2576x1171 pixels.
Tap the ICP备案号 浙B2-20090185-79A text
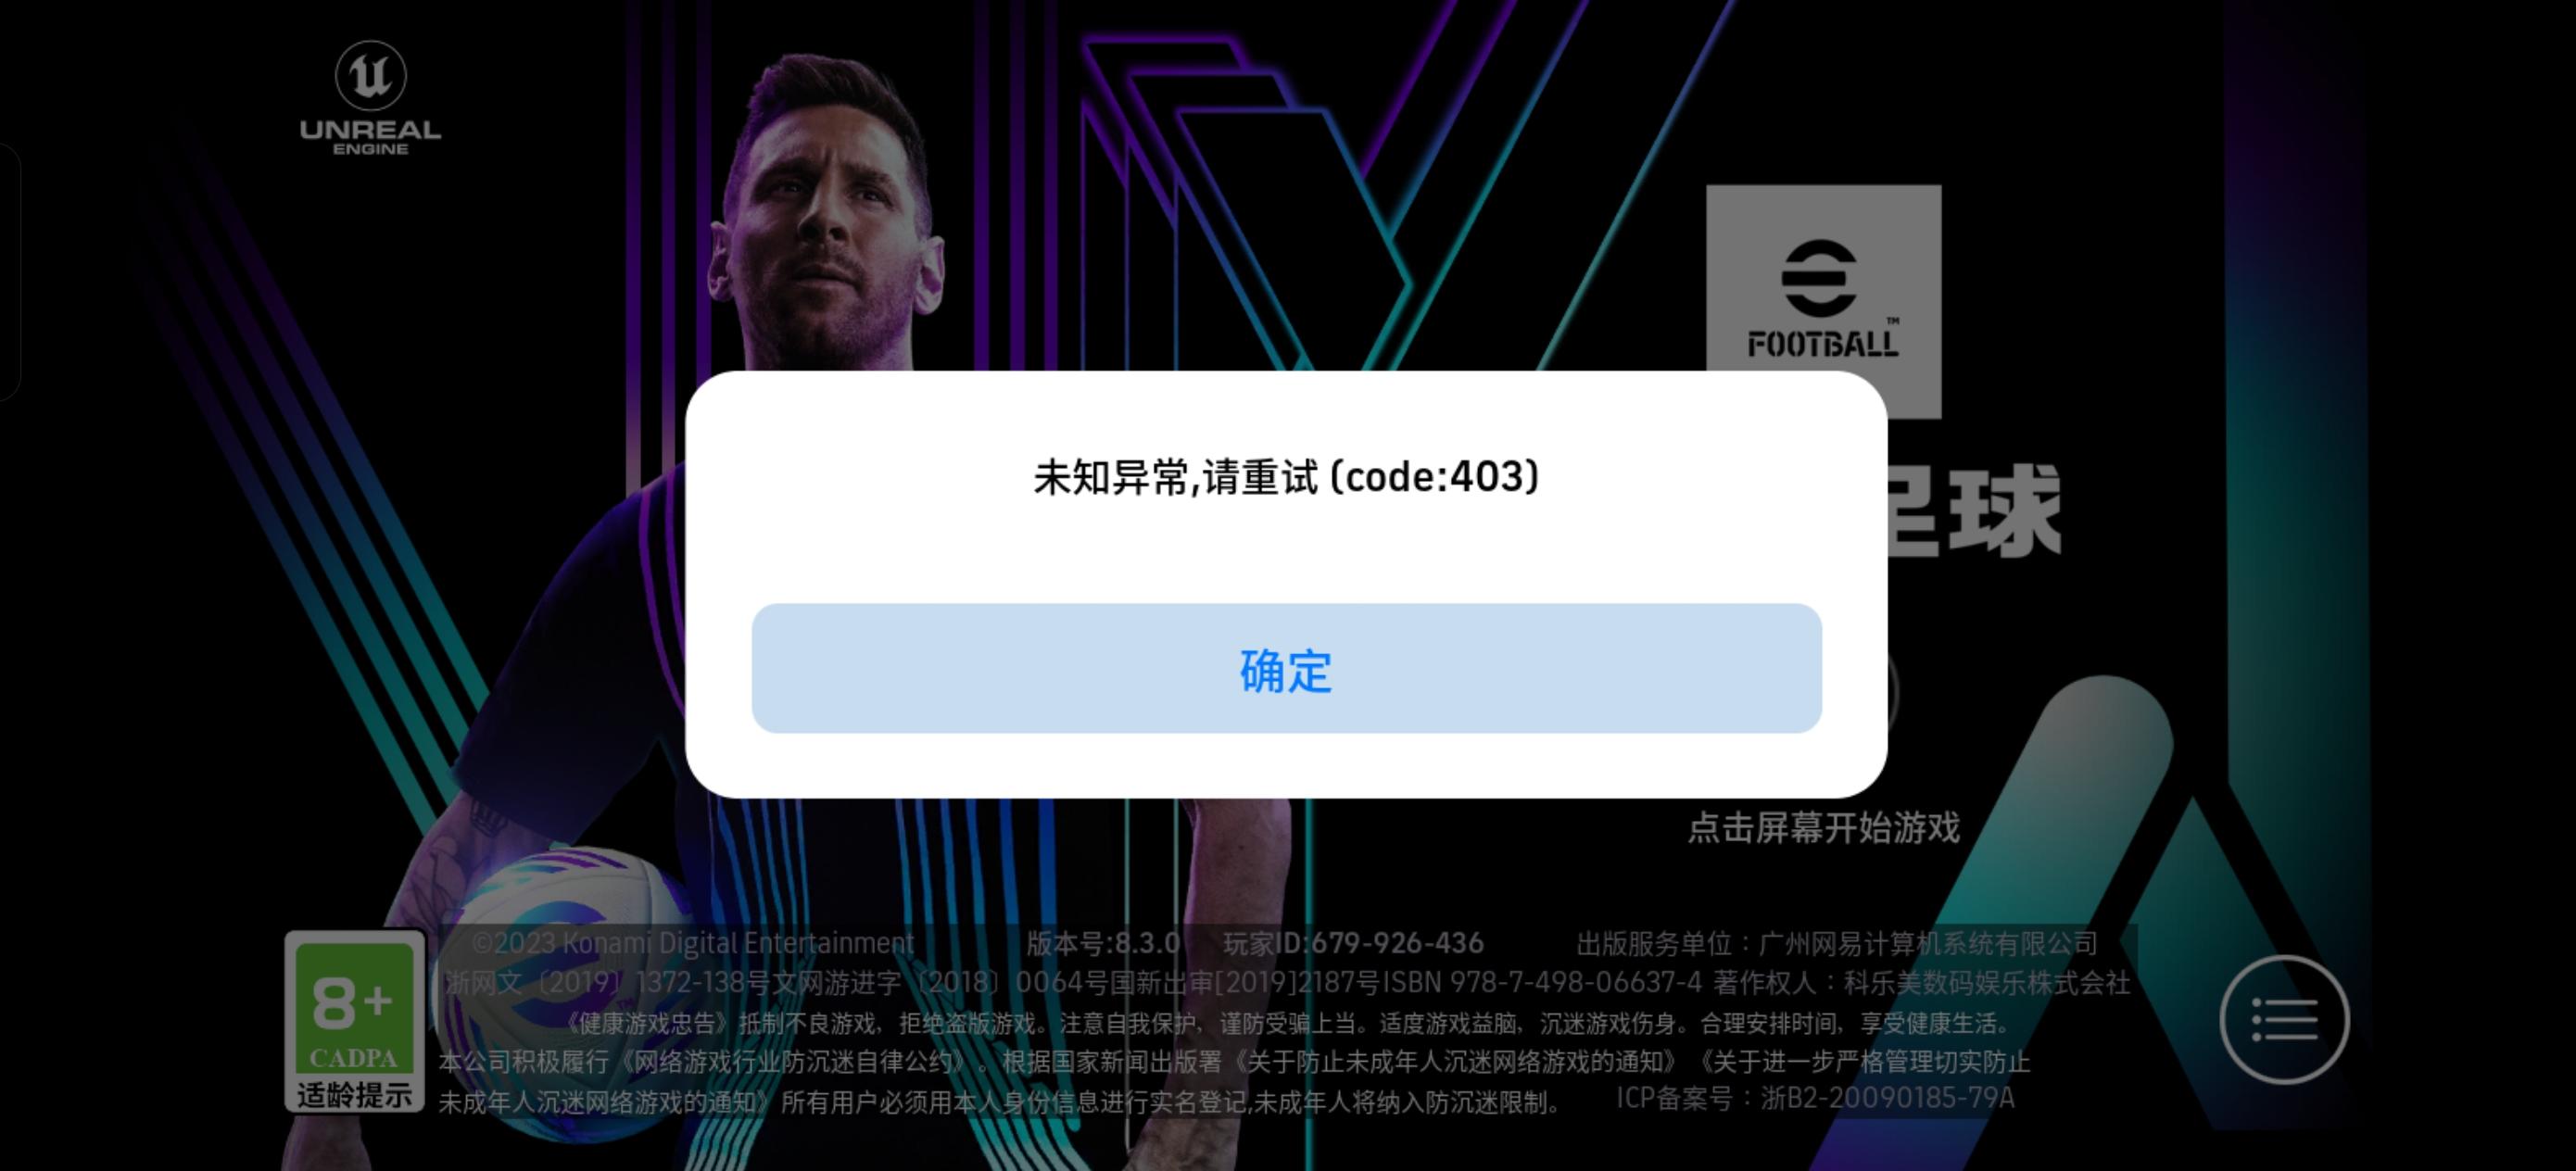click(x=1815, y=1098)
